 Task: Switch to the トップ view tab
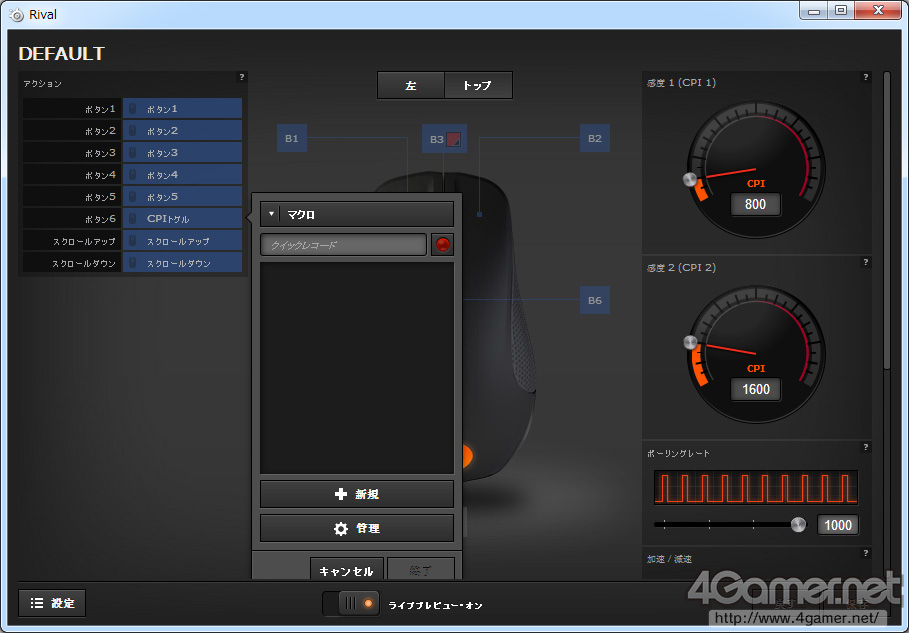coord(478,85)
